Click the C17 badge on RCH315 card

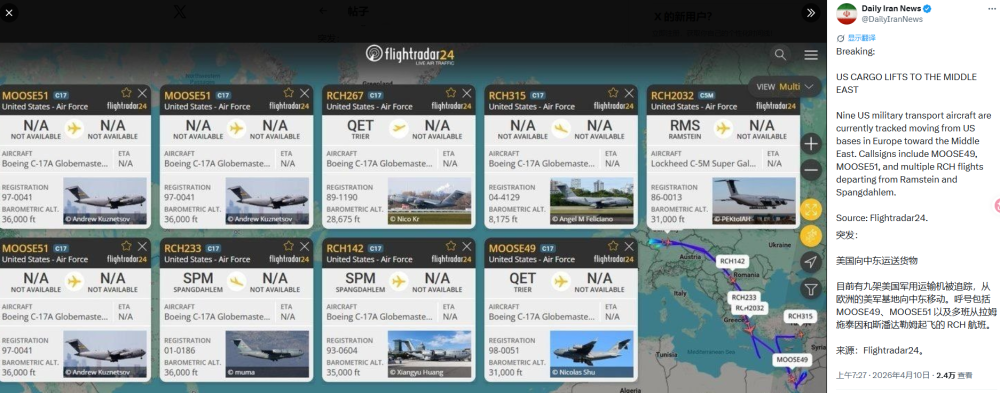click(538, 96)
